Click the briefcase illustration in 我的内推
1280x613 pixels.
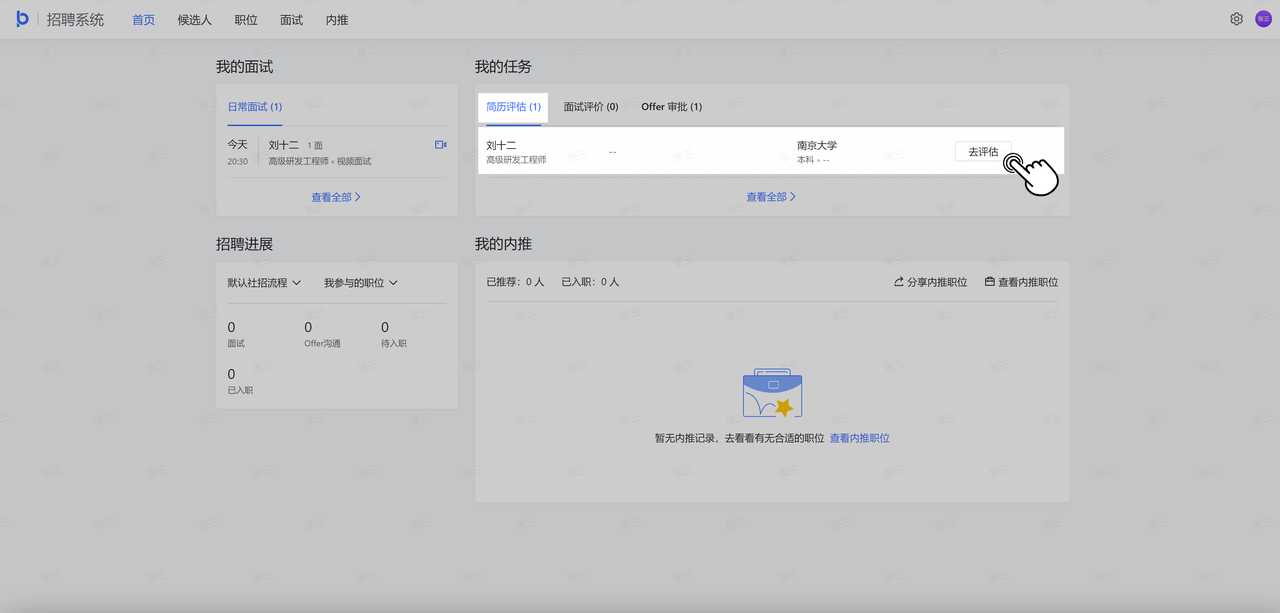(x=772, y=394)
